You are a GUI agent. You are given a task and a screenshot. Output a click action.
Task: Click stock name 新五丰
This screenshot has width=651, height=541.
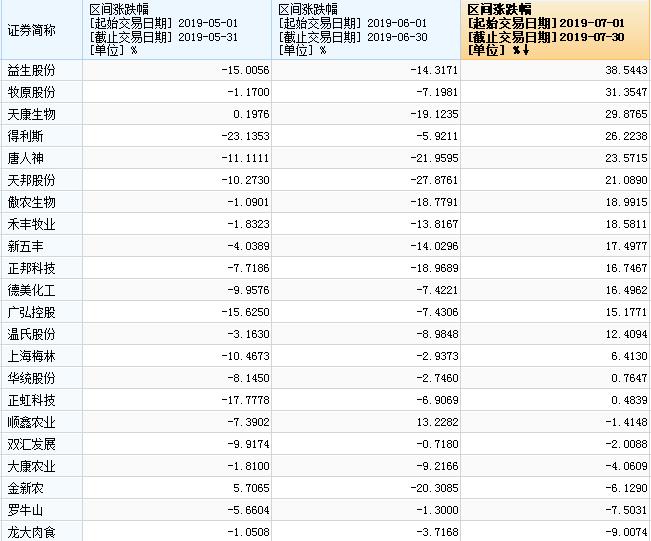coord(25,246)
